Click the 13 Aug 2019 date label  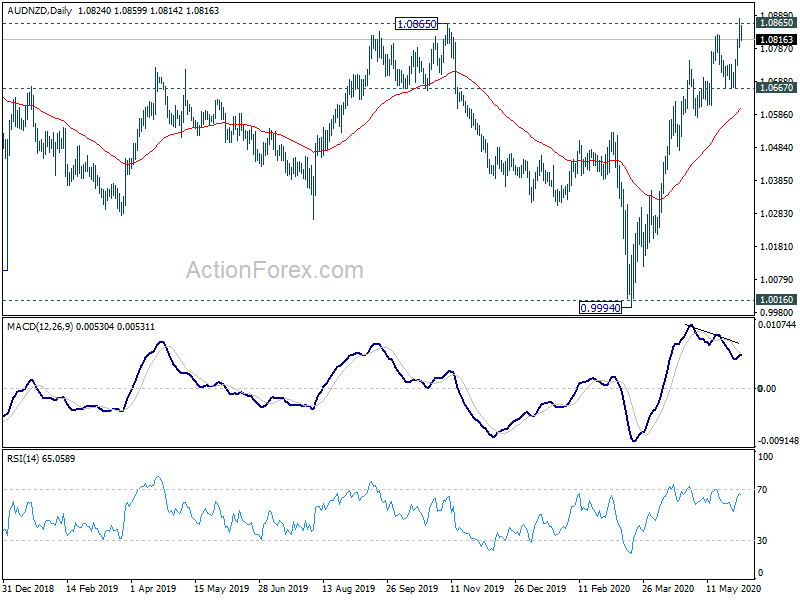coord(348,588)
